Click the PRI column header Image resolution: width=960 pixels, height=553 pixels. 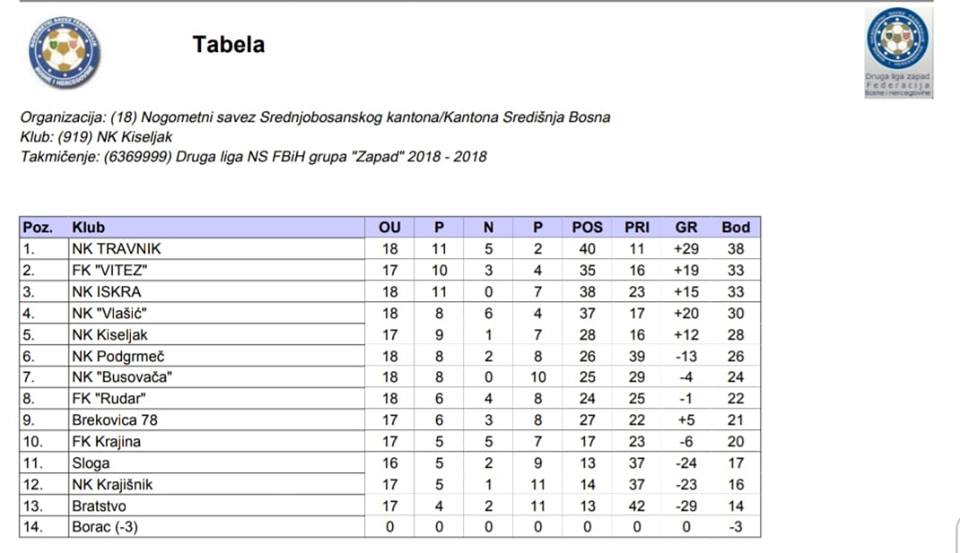pos(637,227)
